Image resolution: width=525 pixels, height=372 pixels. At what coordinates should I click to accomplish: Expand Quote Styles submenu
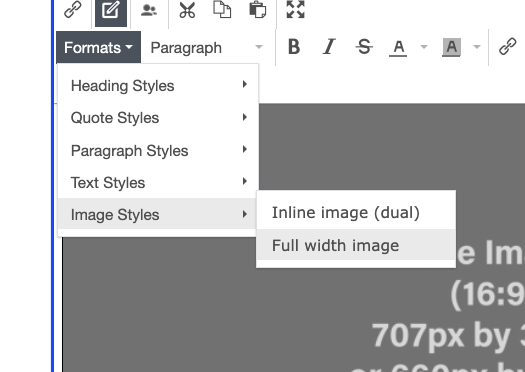point(158,118)
